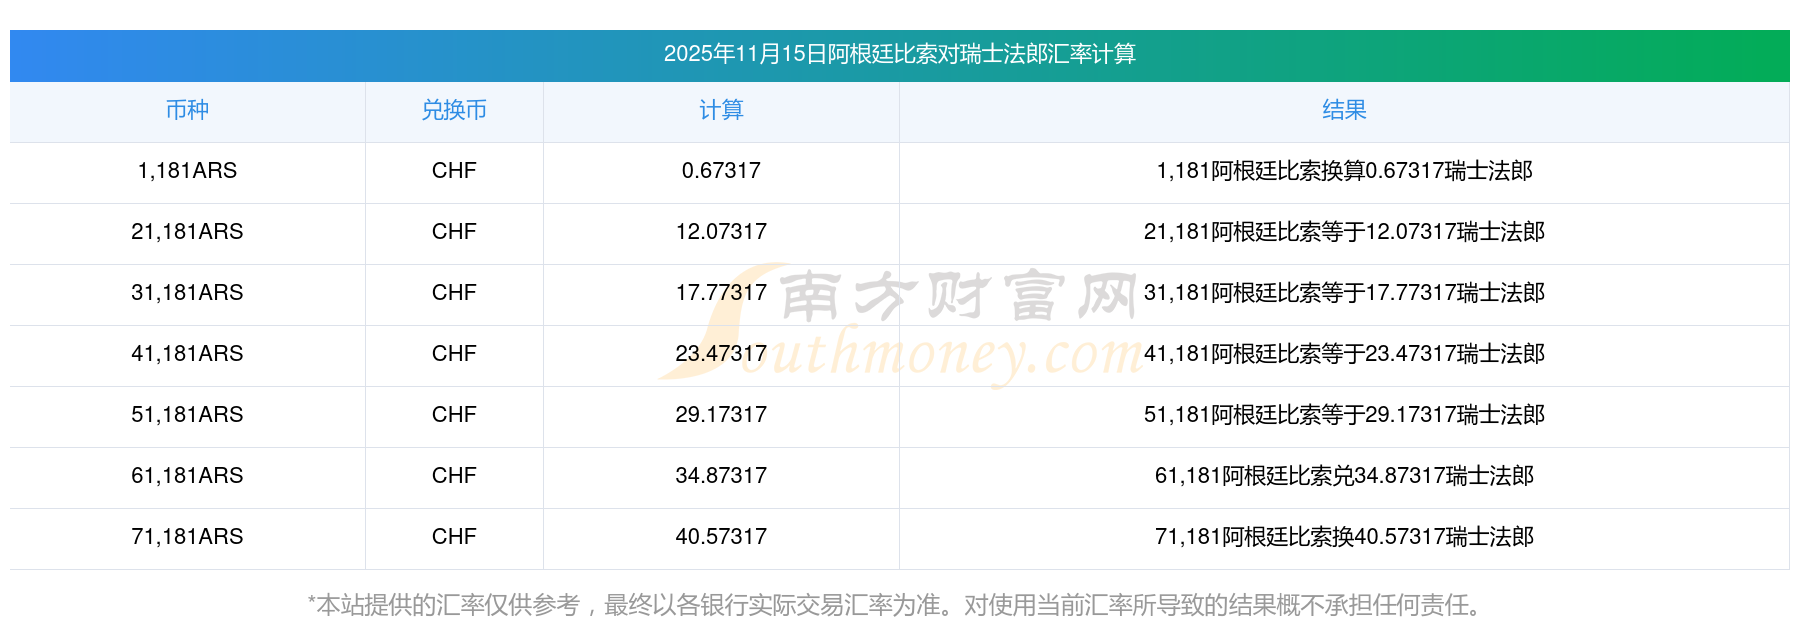Click result '61,181阿根廷比索兑34.87317瑞士法郎'
This screenshot has width=1800, height=636.
(1344, 476)
